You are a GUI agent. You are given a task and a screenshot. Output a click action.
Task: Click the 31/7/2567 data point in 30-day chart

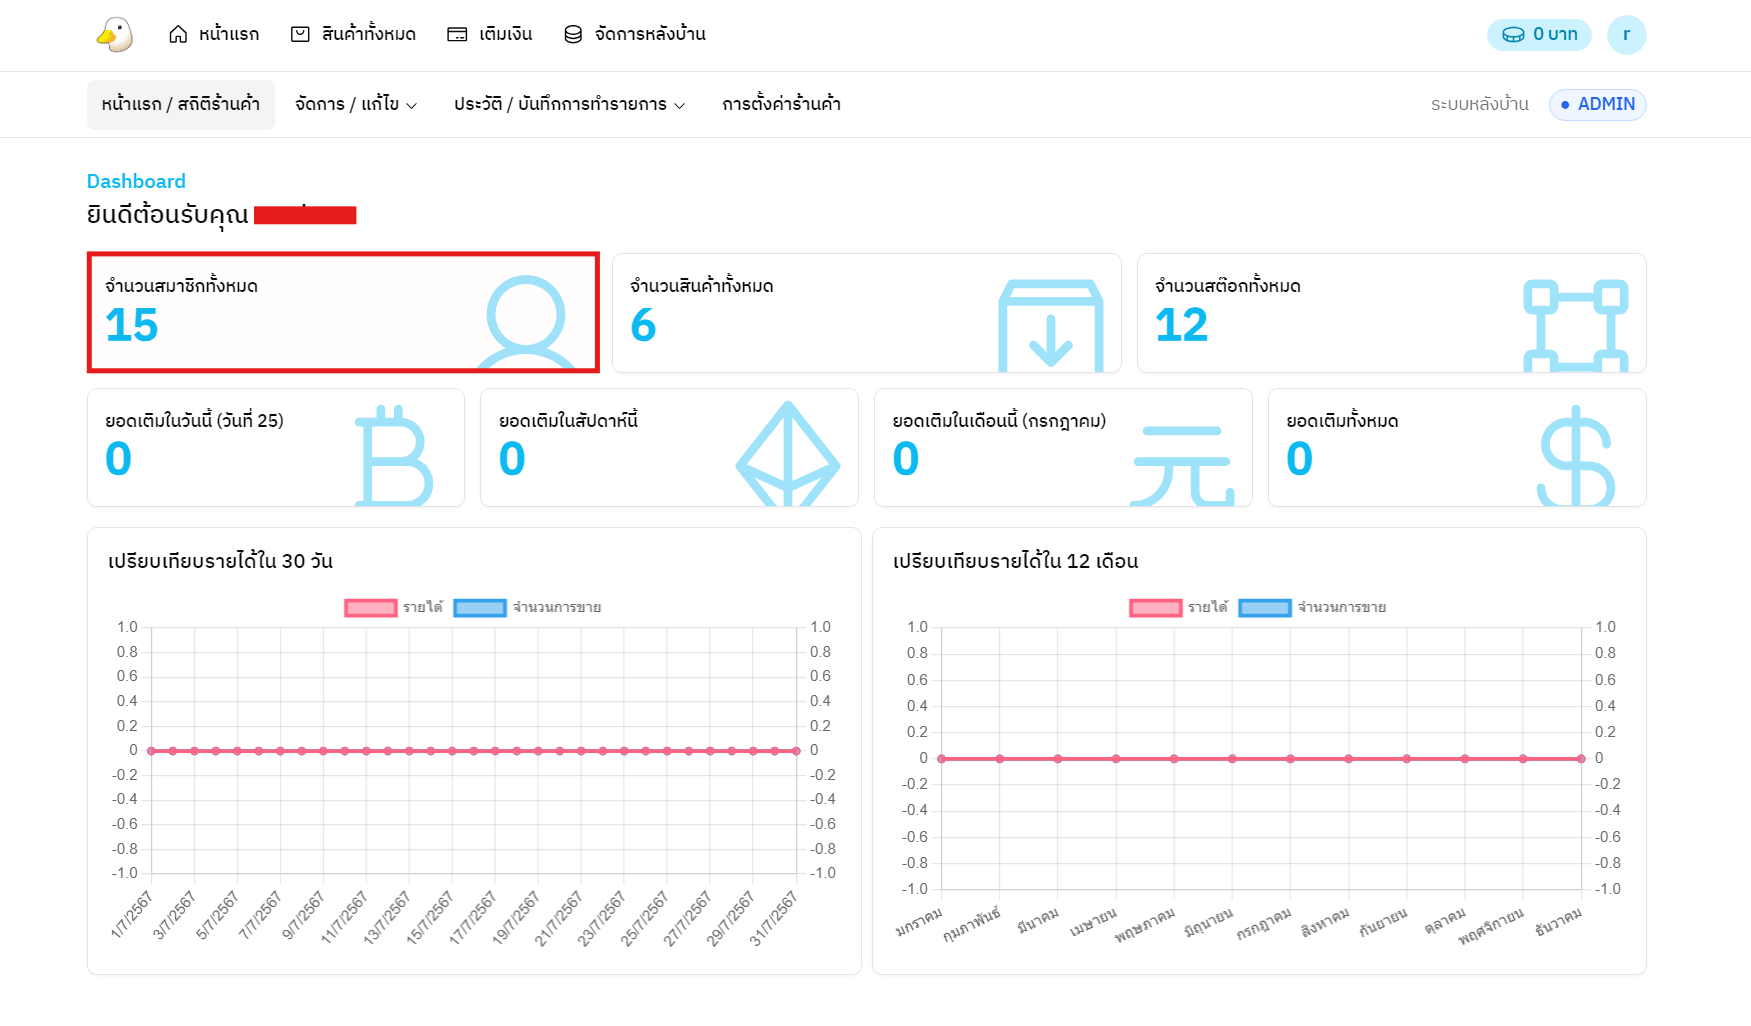pyautogui.click(x=797, y=751)
